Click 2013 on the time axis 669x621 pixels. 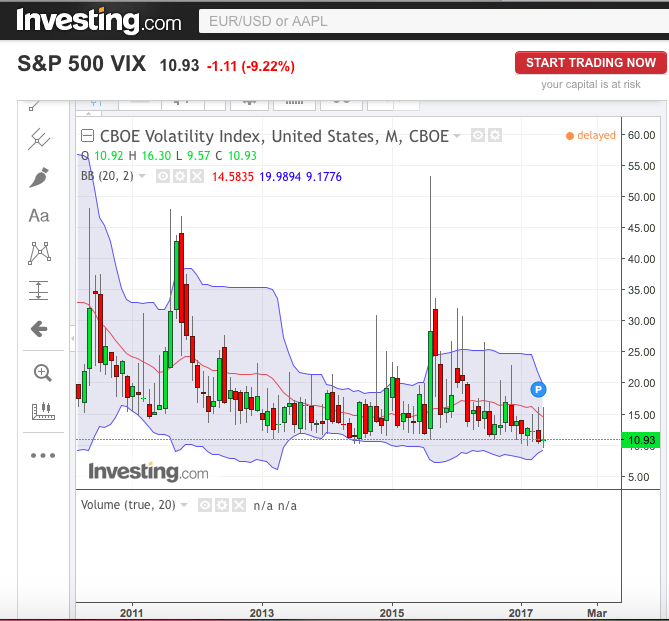[x=262, y=613]
